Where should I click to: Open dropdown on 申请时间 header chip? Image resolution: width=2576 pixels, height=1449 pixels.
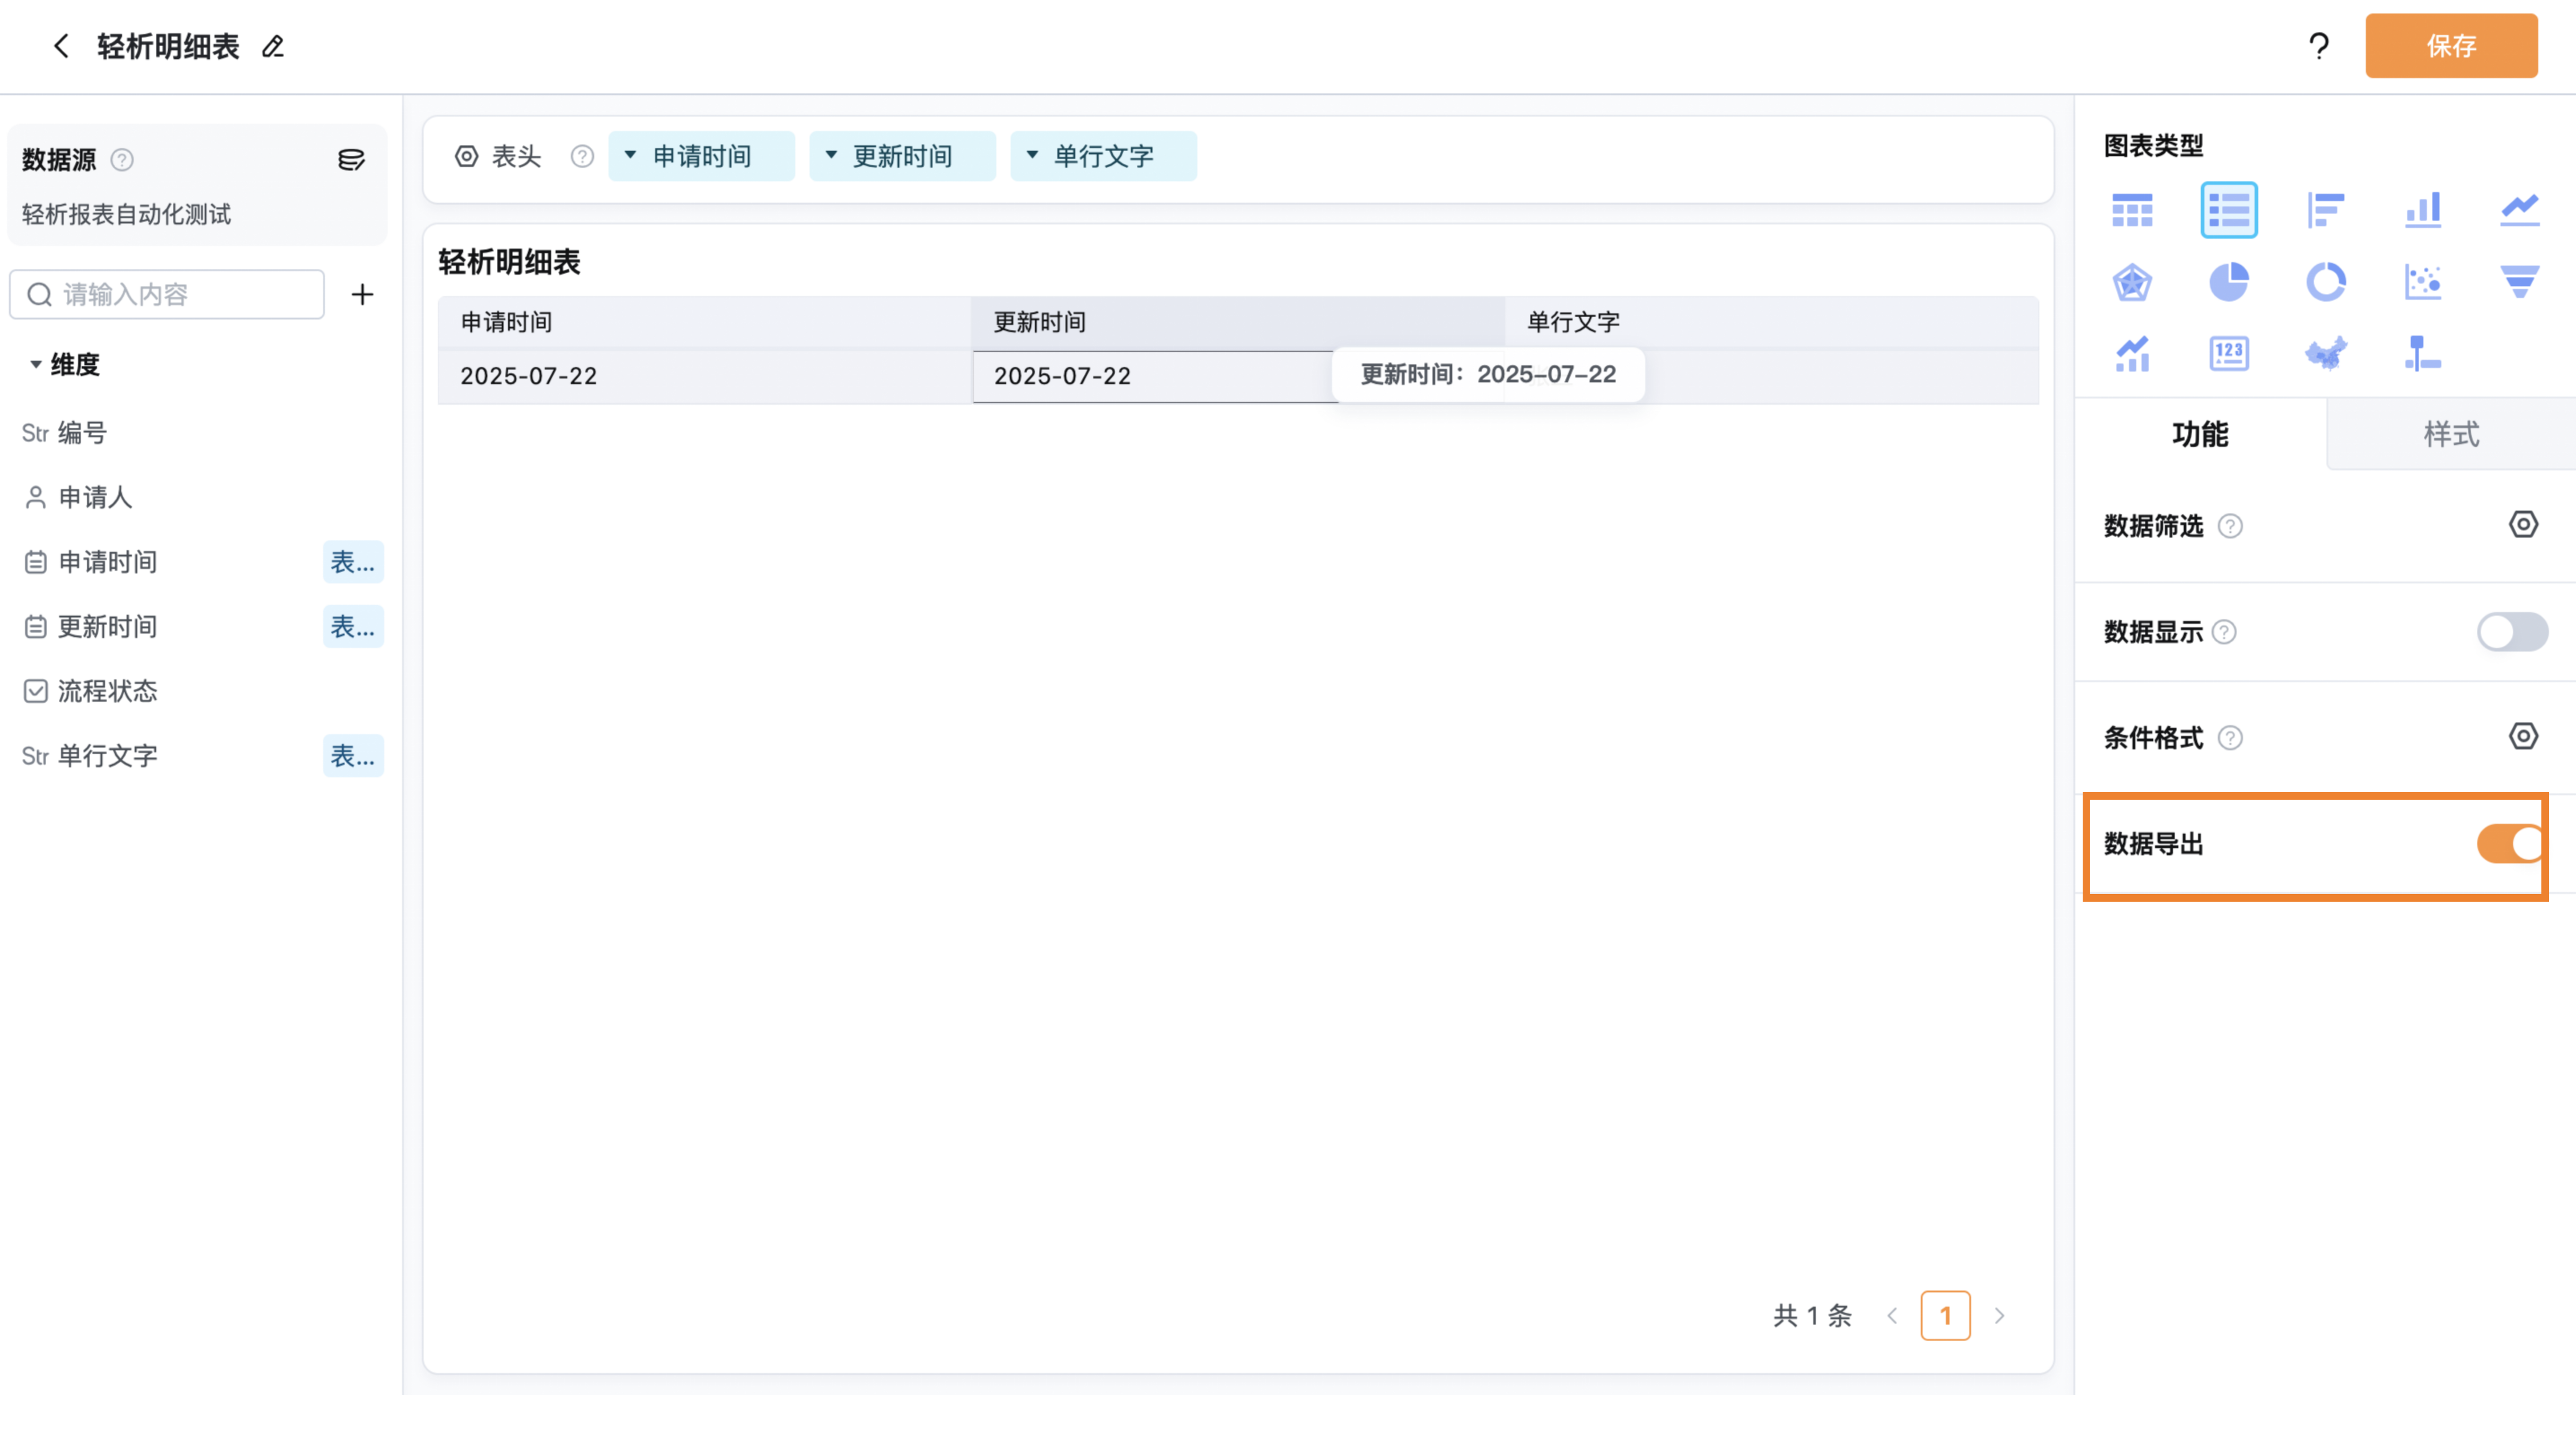point(630,155)
